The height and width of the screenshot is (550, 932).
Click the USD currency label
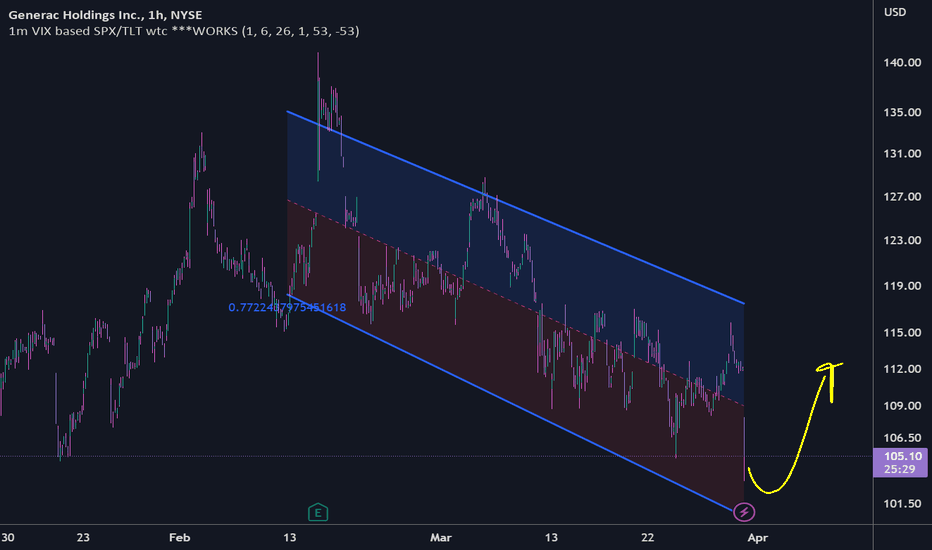[895, 12]
